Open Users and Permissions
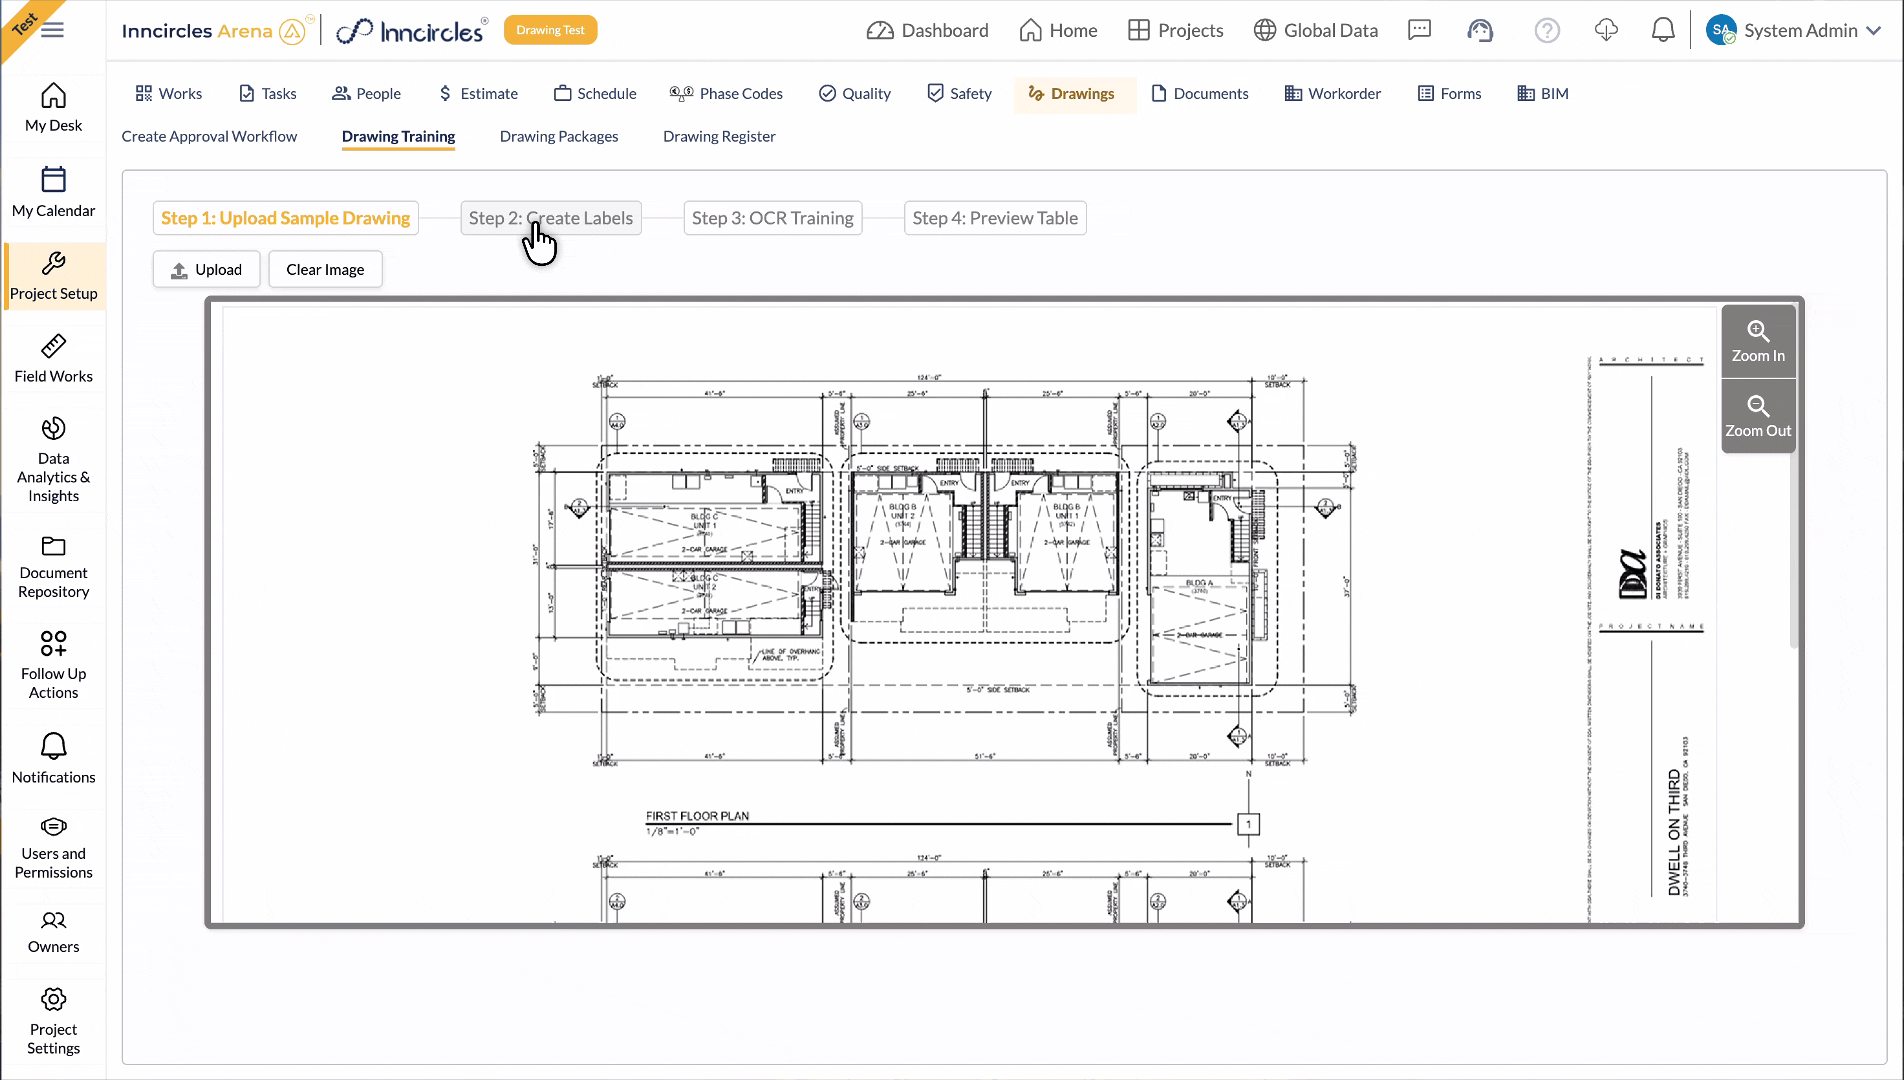The image size is (1904, 1080). tap(53, 848)
